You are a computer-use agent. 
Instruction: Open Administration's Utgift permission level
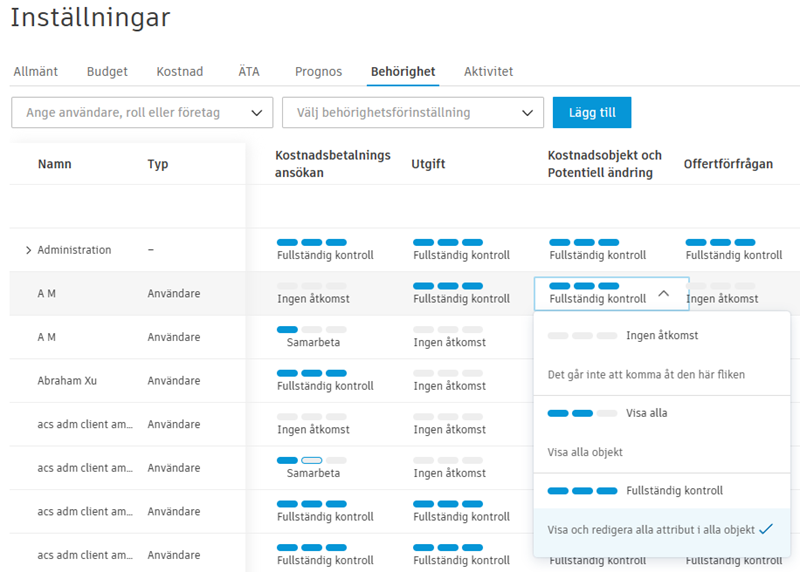[461, 250]
